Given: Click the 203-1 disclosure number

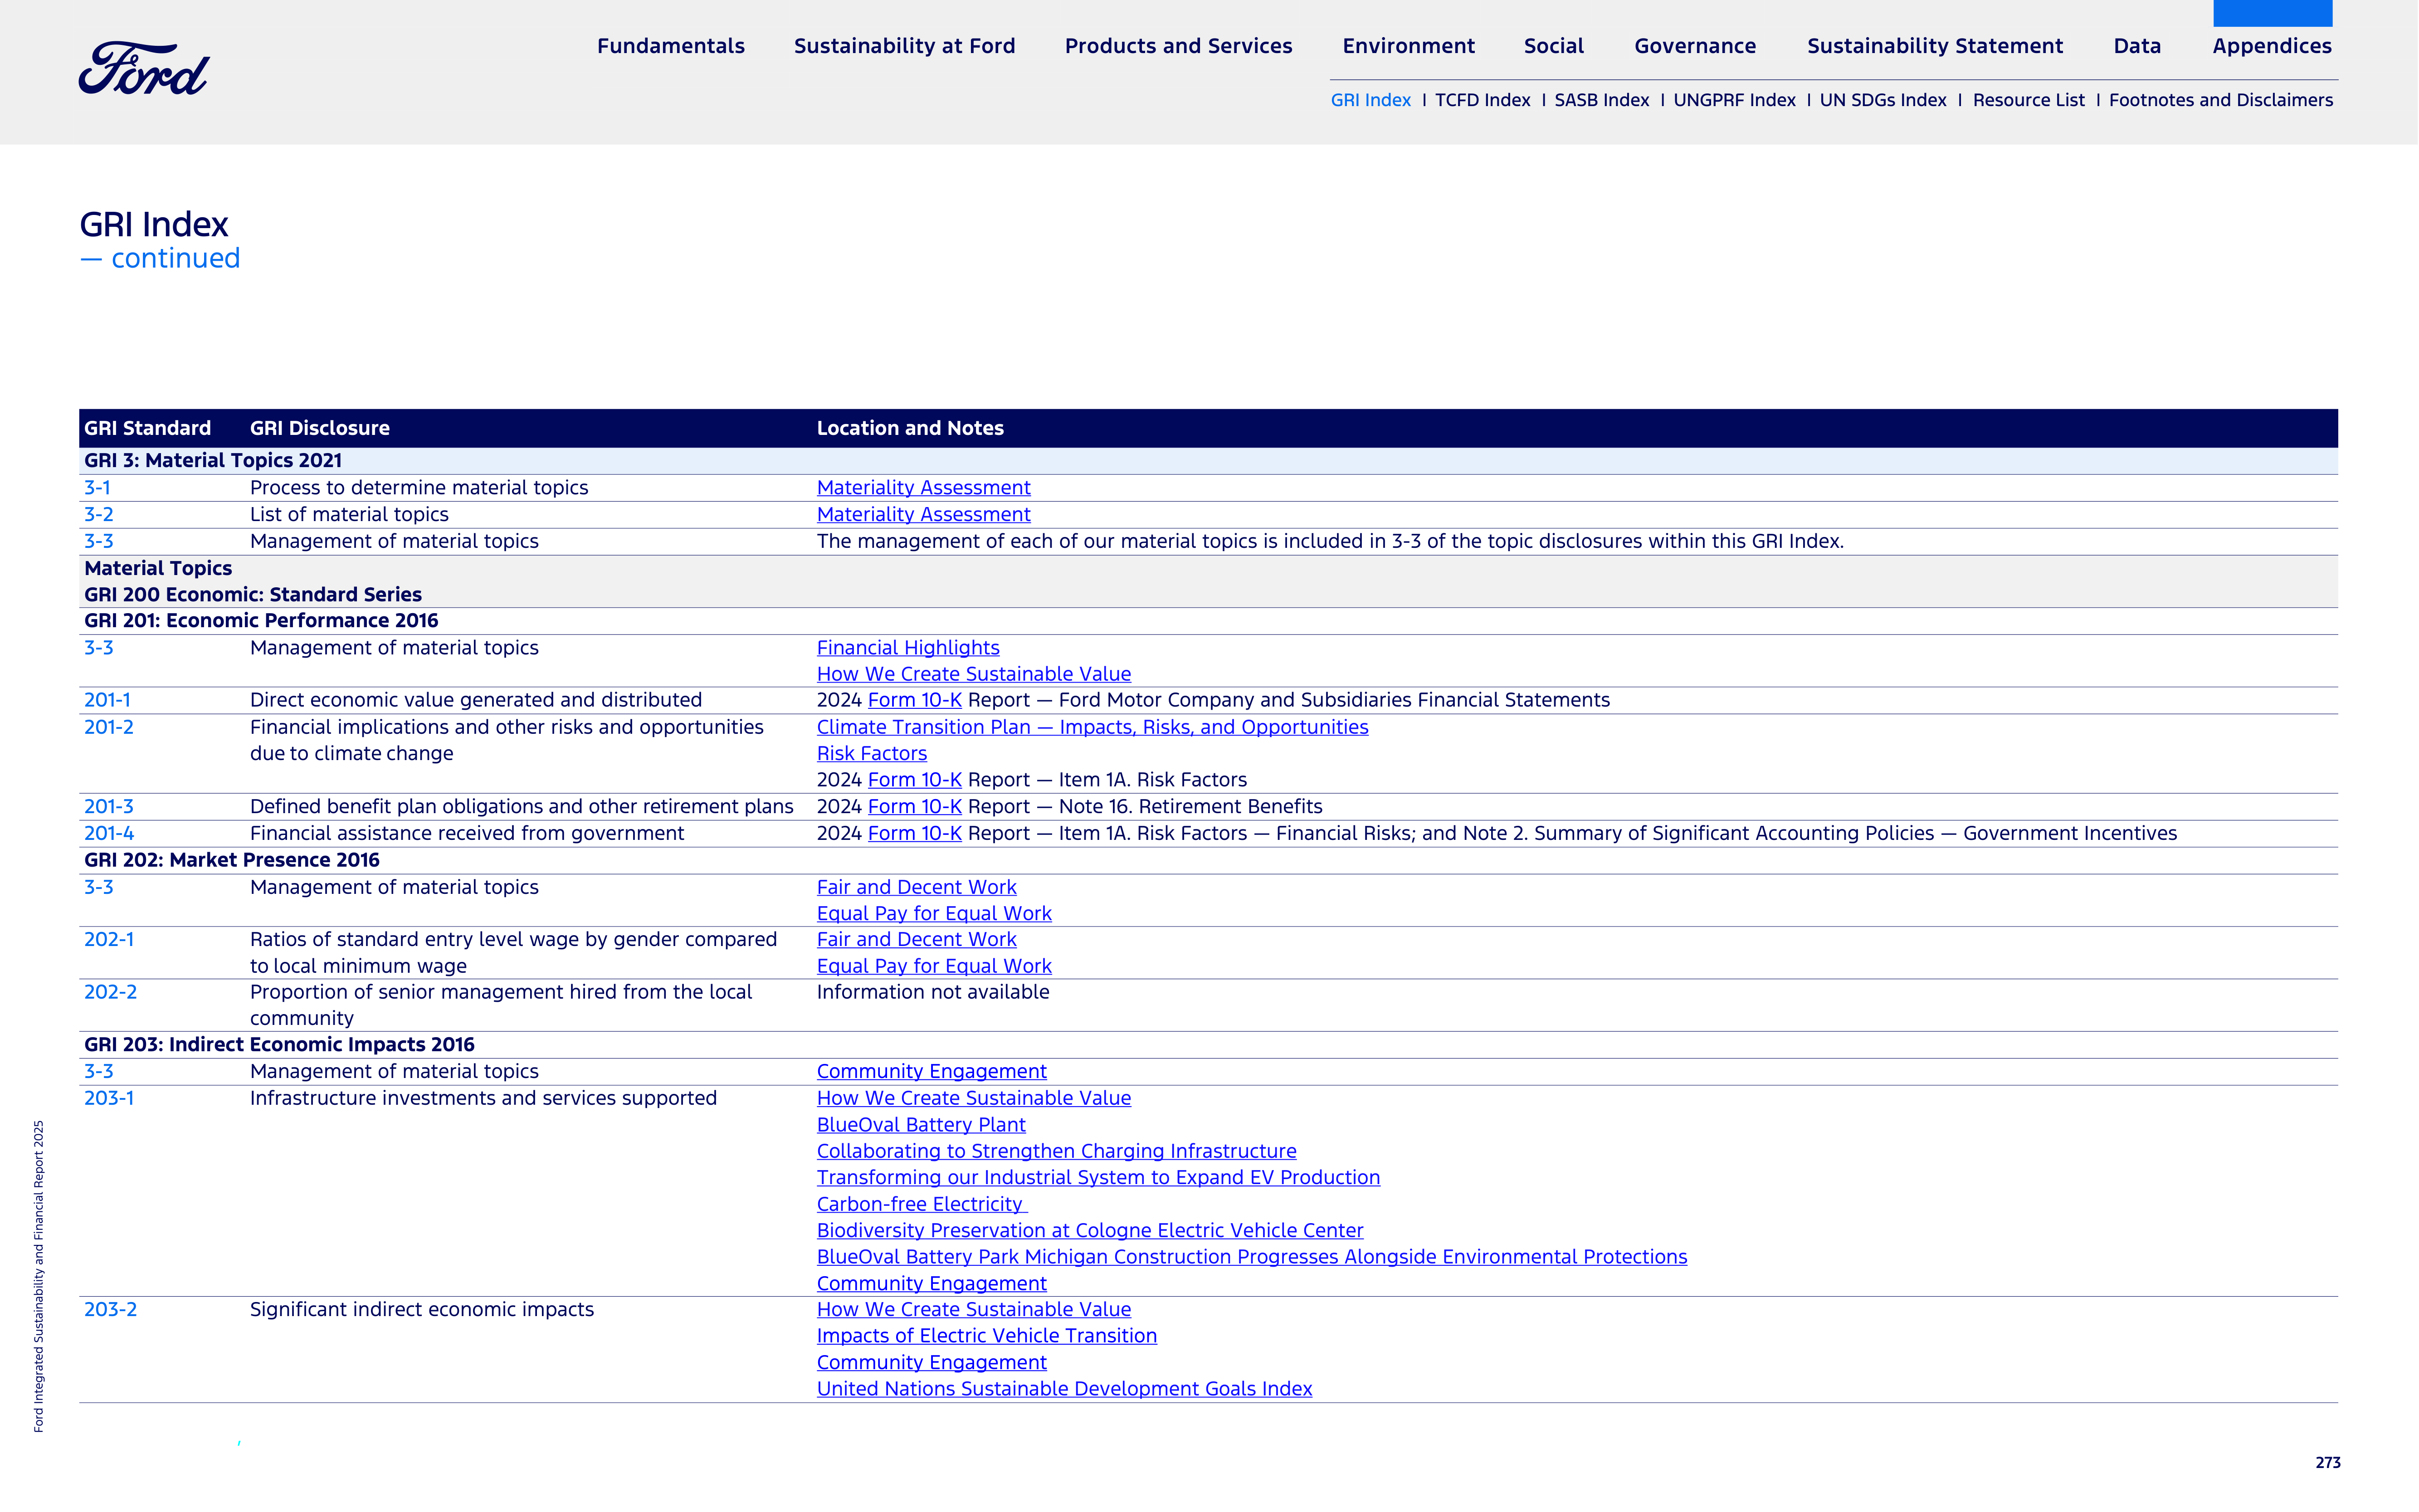Looking at the screenshot, I should pyautogui.click(x=109, y=1099).
